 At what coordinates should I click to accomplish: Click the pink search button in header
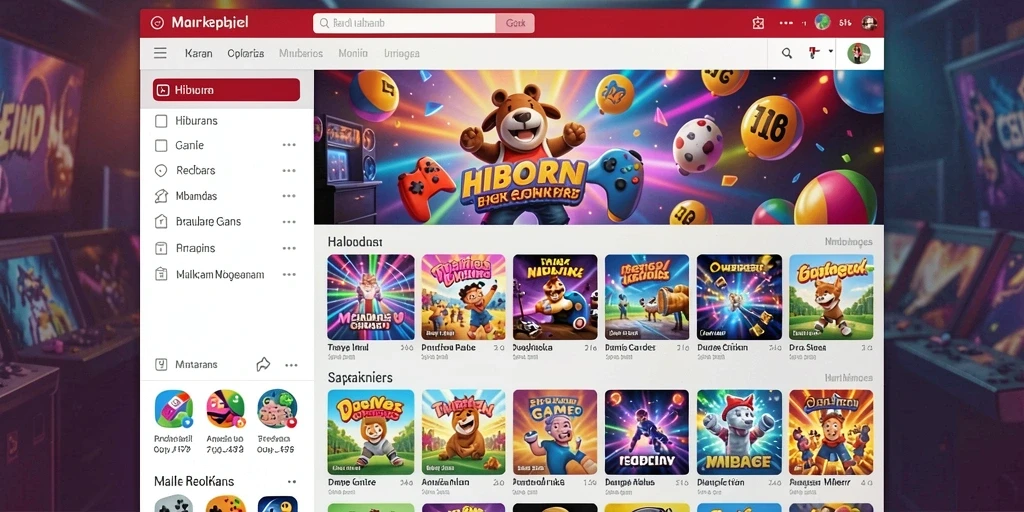(515, 24)
